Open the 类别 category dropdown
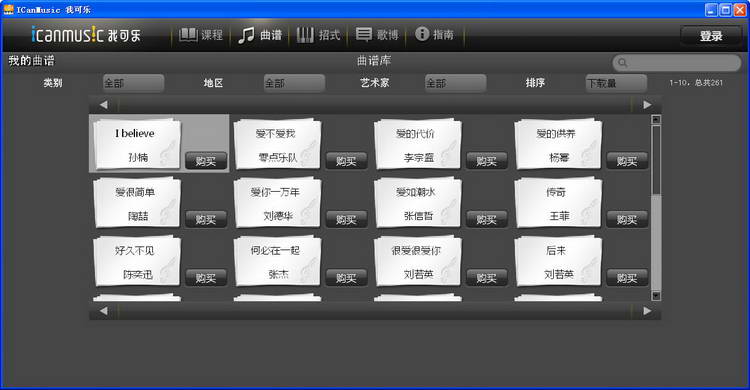The width and height of the screenshot is (750, 390). coord(133,83)
